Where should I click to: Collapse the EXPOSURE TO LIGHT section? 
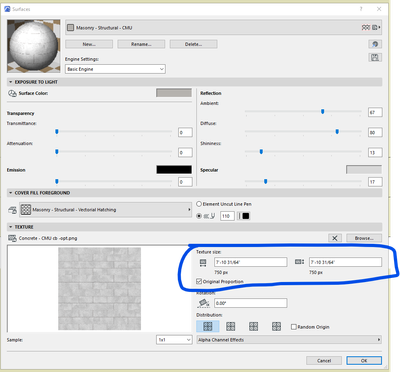tap(10, 82)
